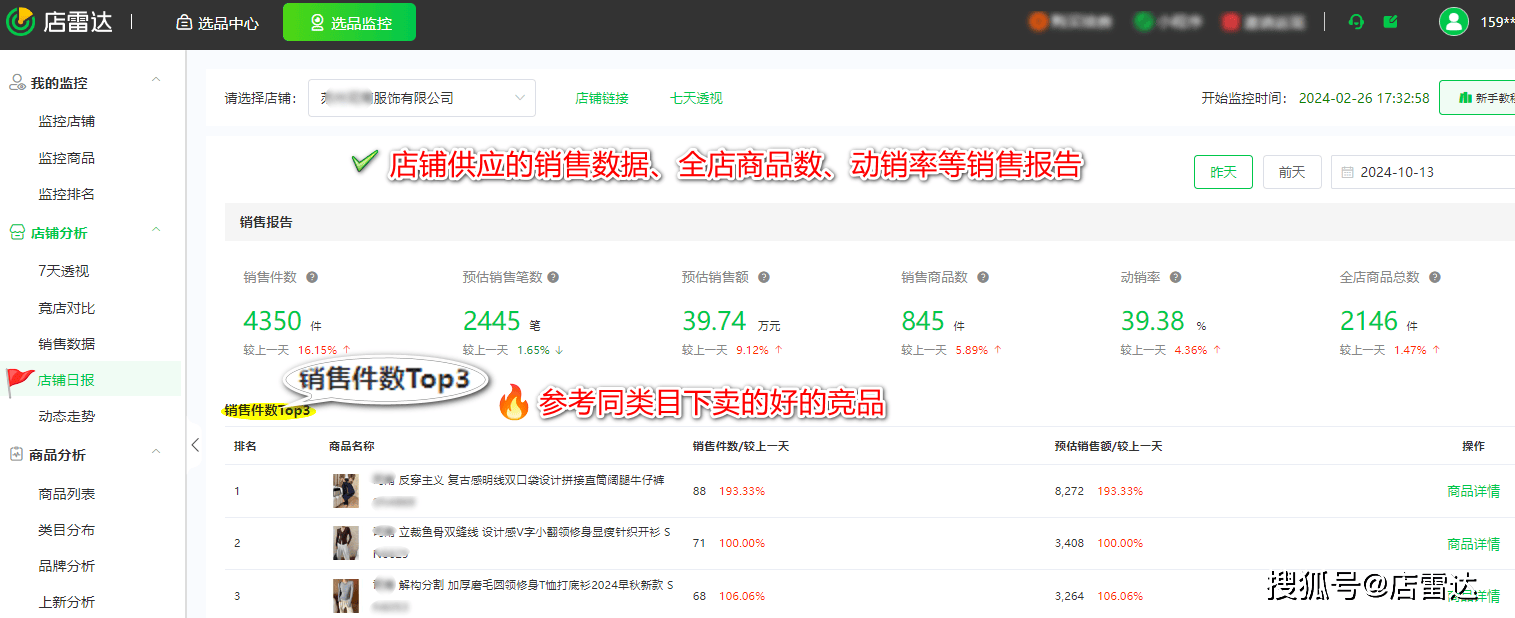
Task: Click the green user avatar icon
Action: pos(1453,21)
